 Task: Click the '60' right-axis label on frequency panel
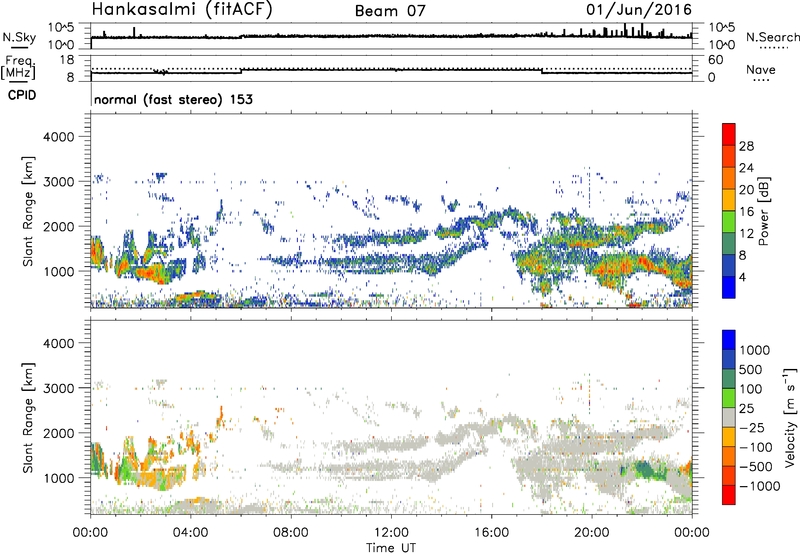(x=715, y=60)
